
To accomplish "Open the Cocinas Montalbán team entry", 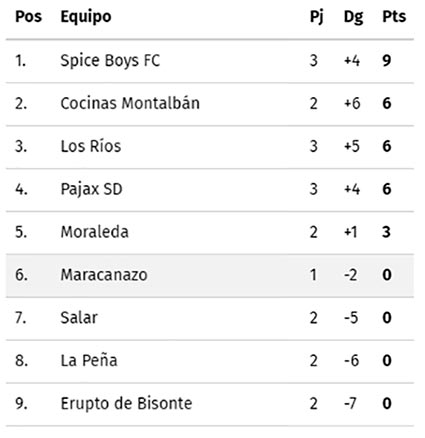I will [130, 103].
